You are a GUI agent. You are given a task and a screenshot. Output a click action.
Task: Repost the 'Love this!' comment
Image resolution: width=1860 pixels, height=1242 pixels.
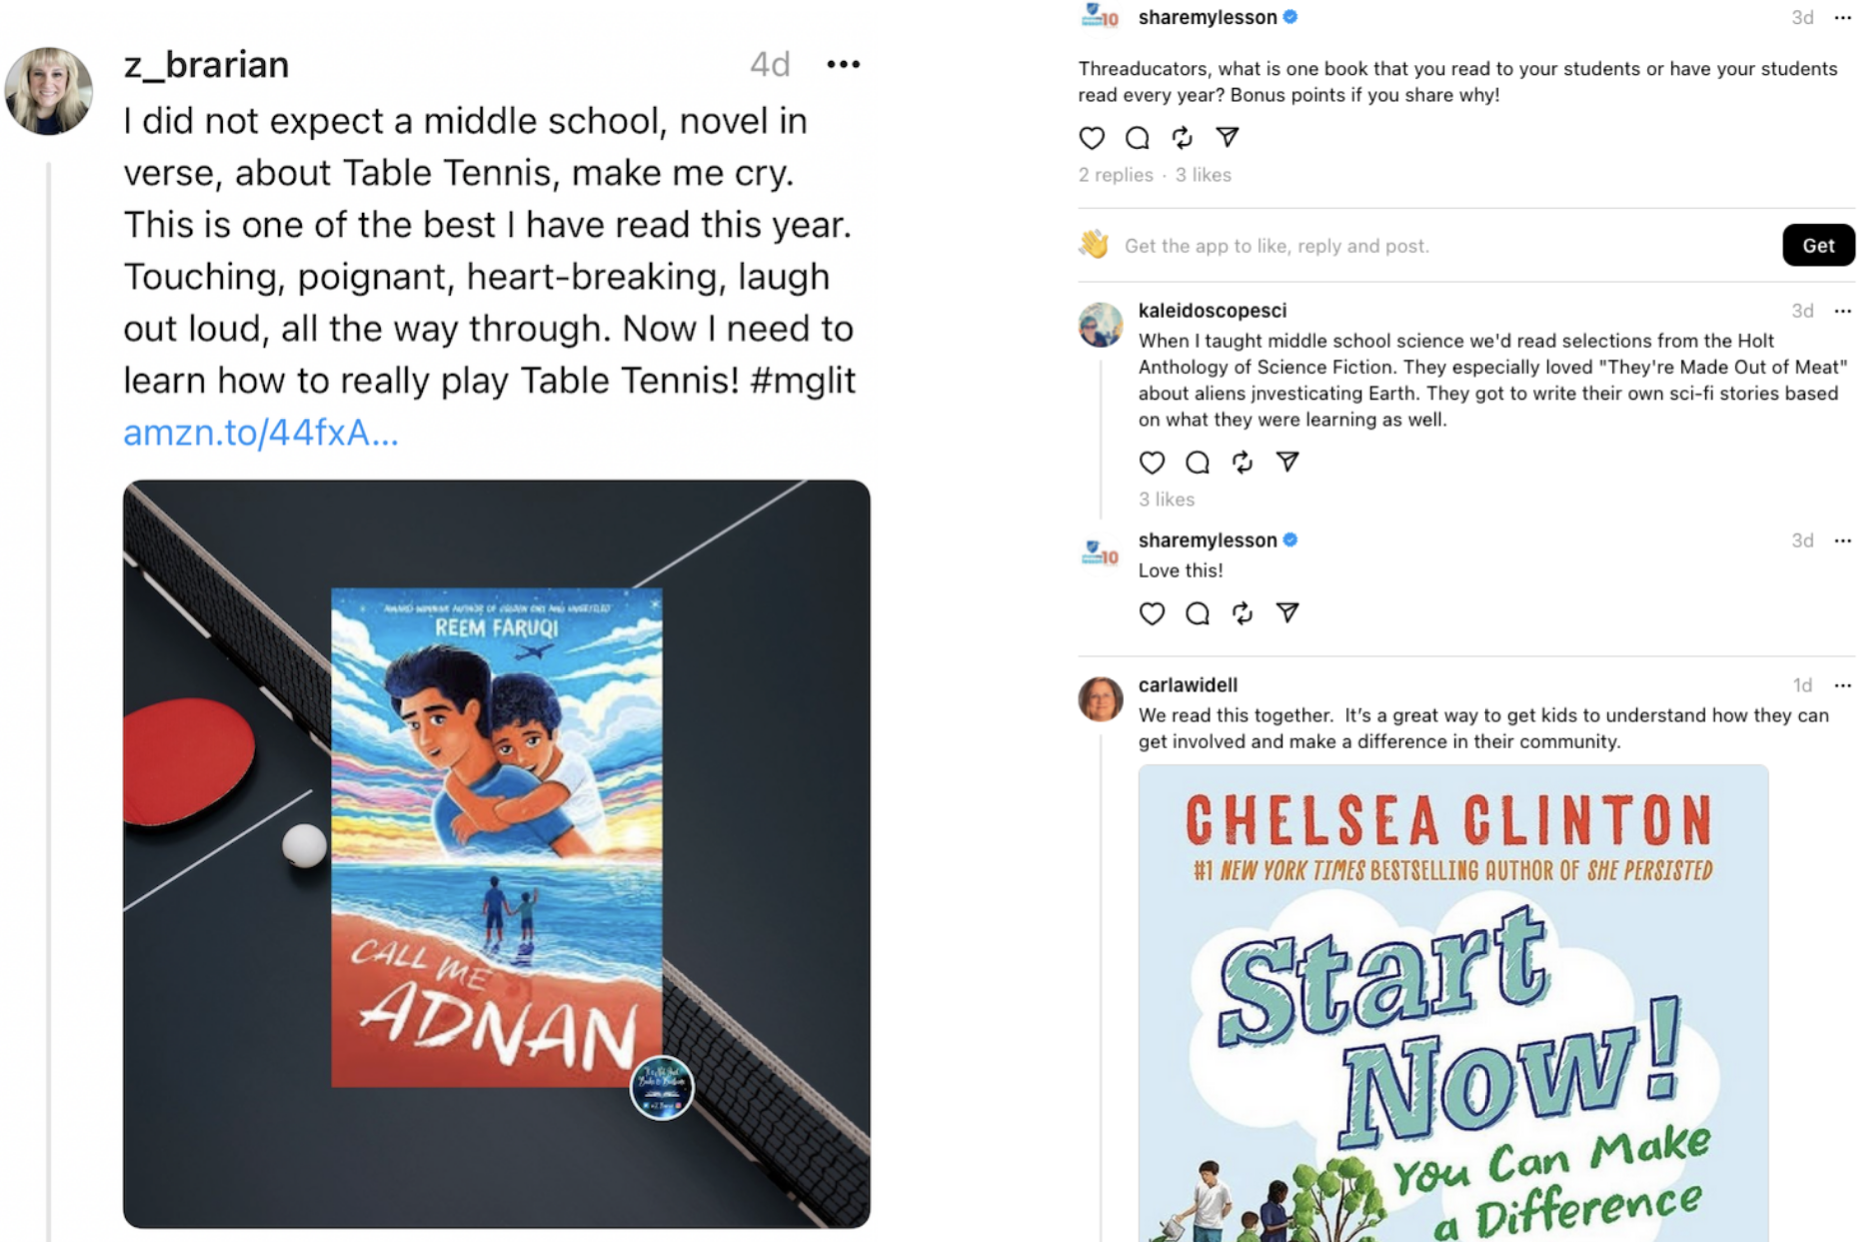[1242, 613]
